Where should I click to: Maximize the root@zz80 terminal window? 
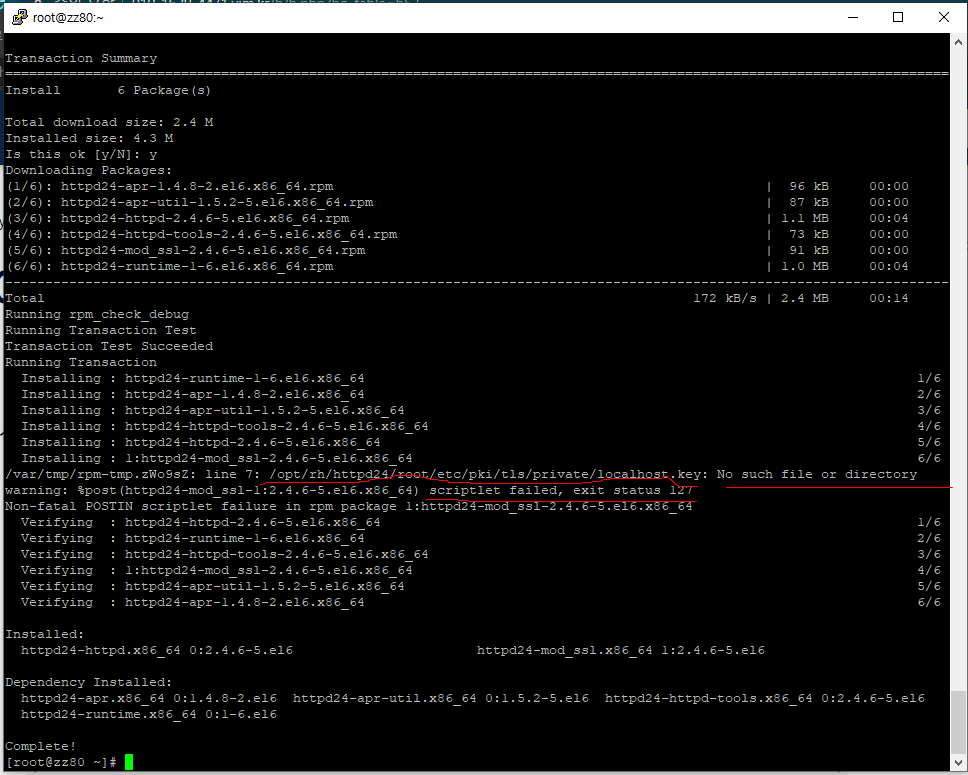tap(898, 17)
